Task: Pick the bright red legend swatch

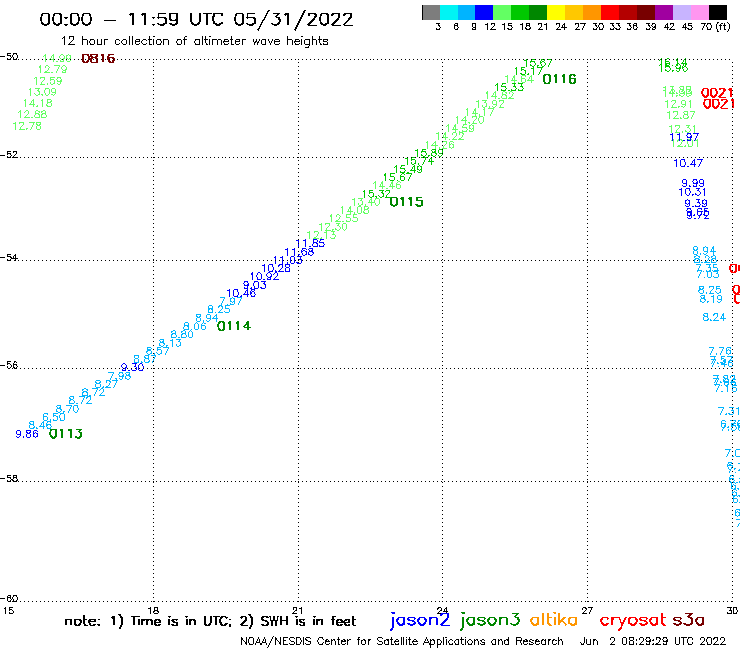Action: click(610, 12)
